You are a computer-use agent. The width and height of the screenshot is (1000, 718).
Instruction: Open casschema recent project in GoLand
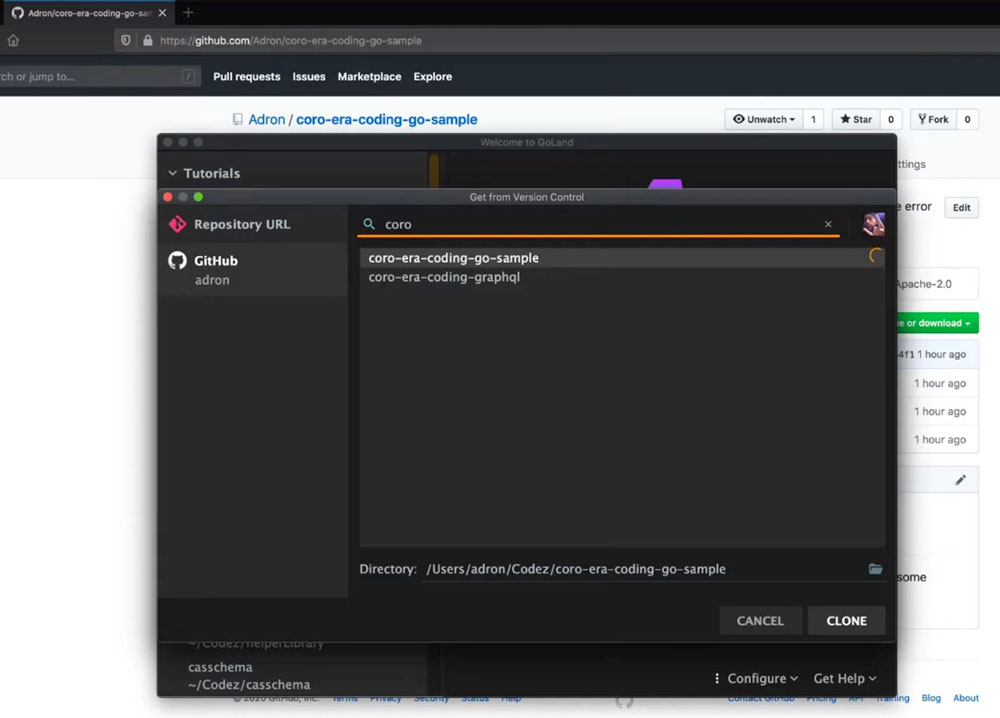tap(249, 675)
